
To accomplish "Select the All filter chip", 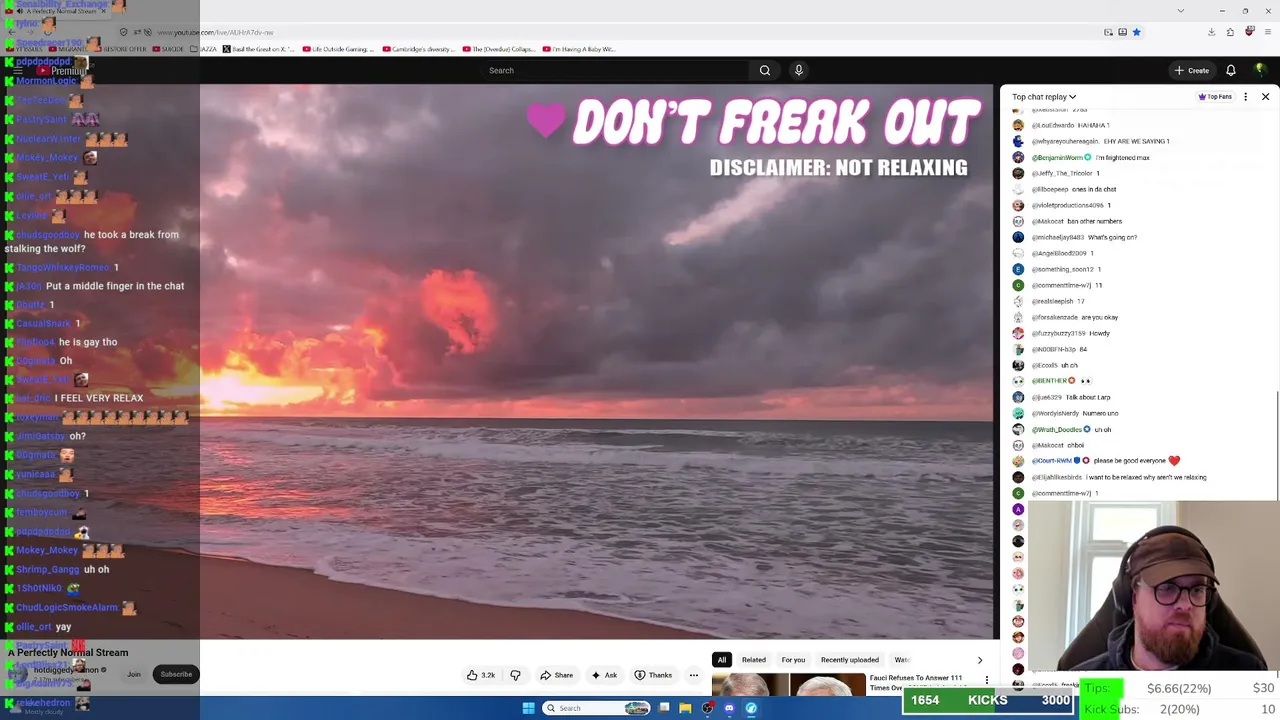I will tap(721, 660).
